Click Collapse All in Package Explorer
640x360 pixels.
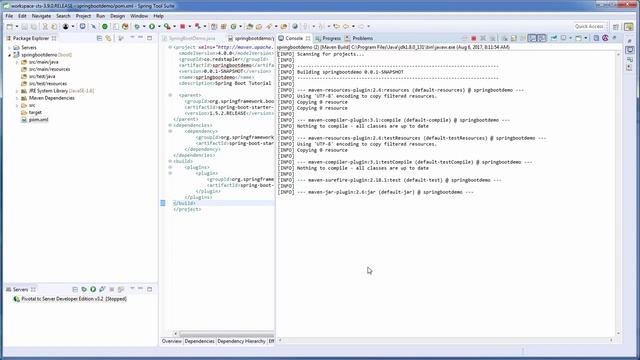(99, 38)
